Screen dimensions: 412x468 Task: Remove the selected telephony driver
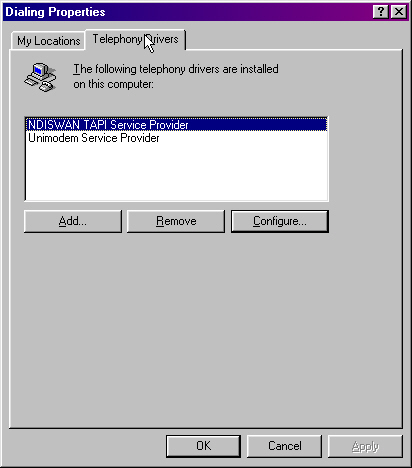(x=176, y=221)
